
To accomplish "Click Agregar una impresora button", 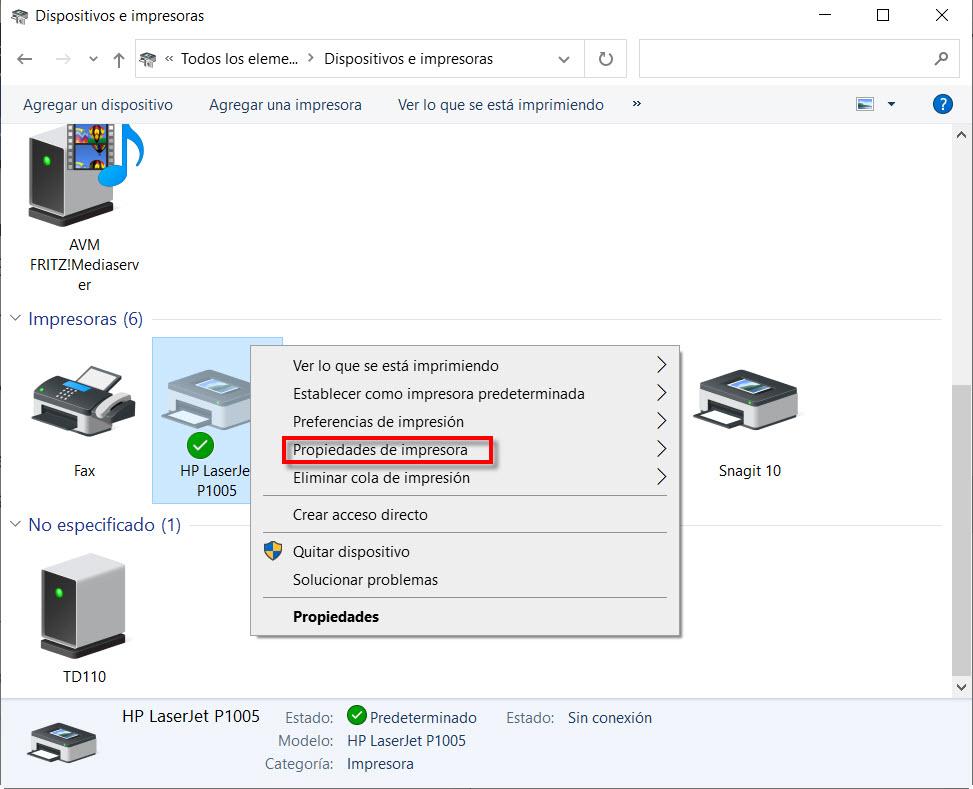I will tap(285, 104).
